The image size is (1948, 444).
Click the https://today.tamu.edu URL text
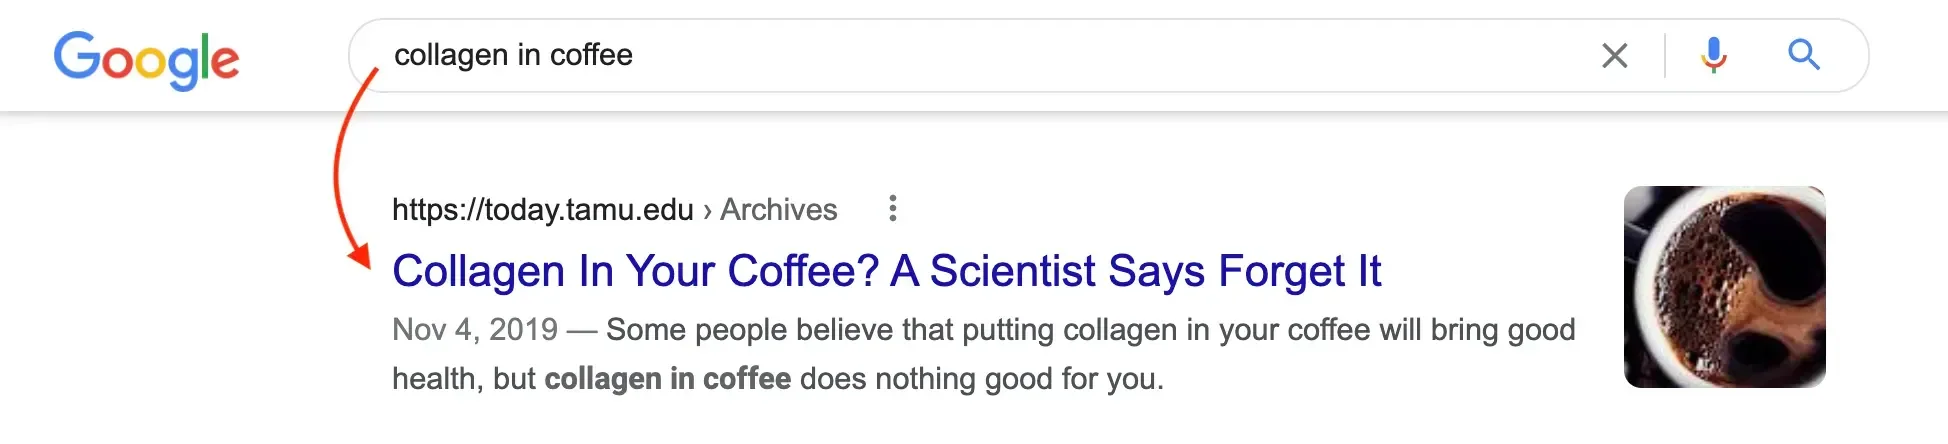543,209
